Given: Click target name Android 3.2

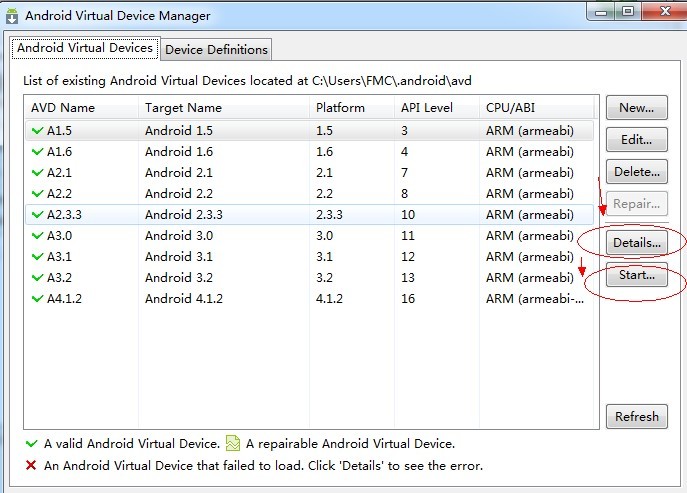Looking at the screenshot, I should pyautogui.click(x=179, y=278).
